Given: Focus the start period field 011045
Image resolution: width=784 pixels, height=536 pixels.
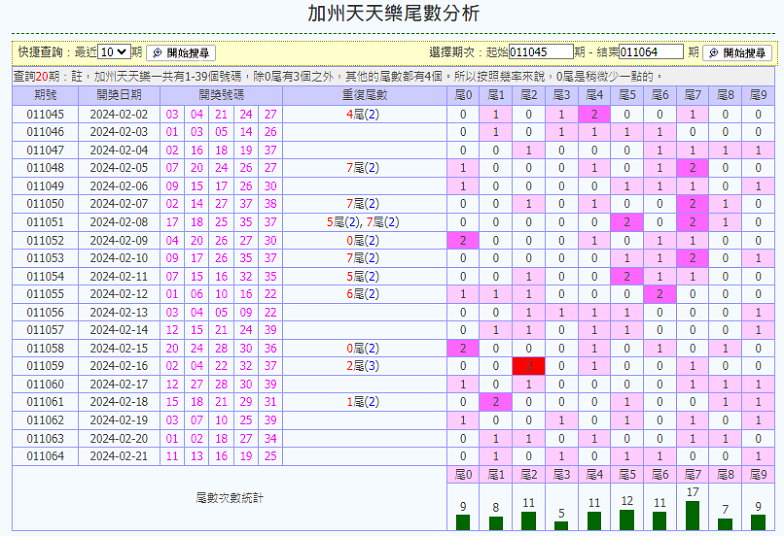Looking at the screenshot, I should click(x=541, y=52).
